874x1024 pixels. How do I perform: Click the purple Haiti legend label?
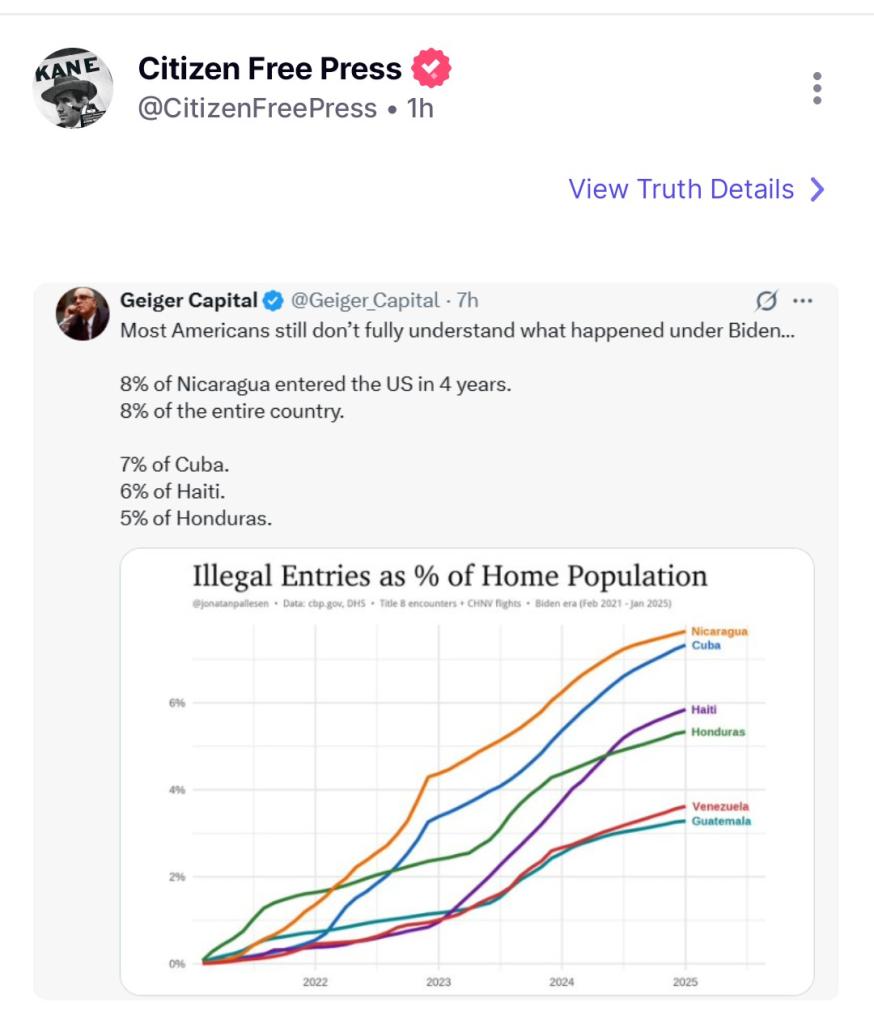pos(704,709)
